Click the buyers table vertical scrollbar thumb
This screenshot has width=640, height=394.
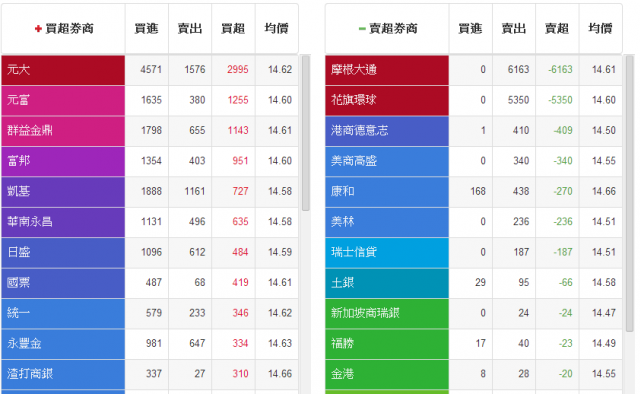click(306, 133)
